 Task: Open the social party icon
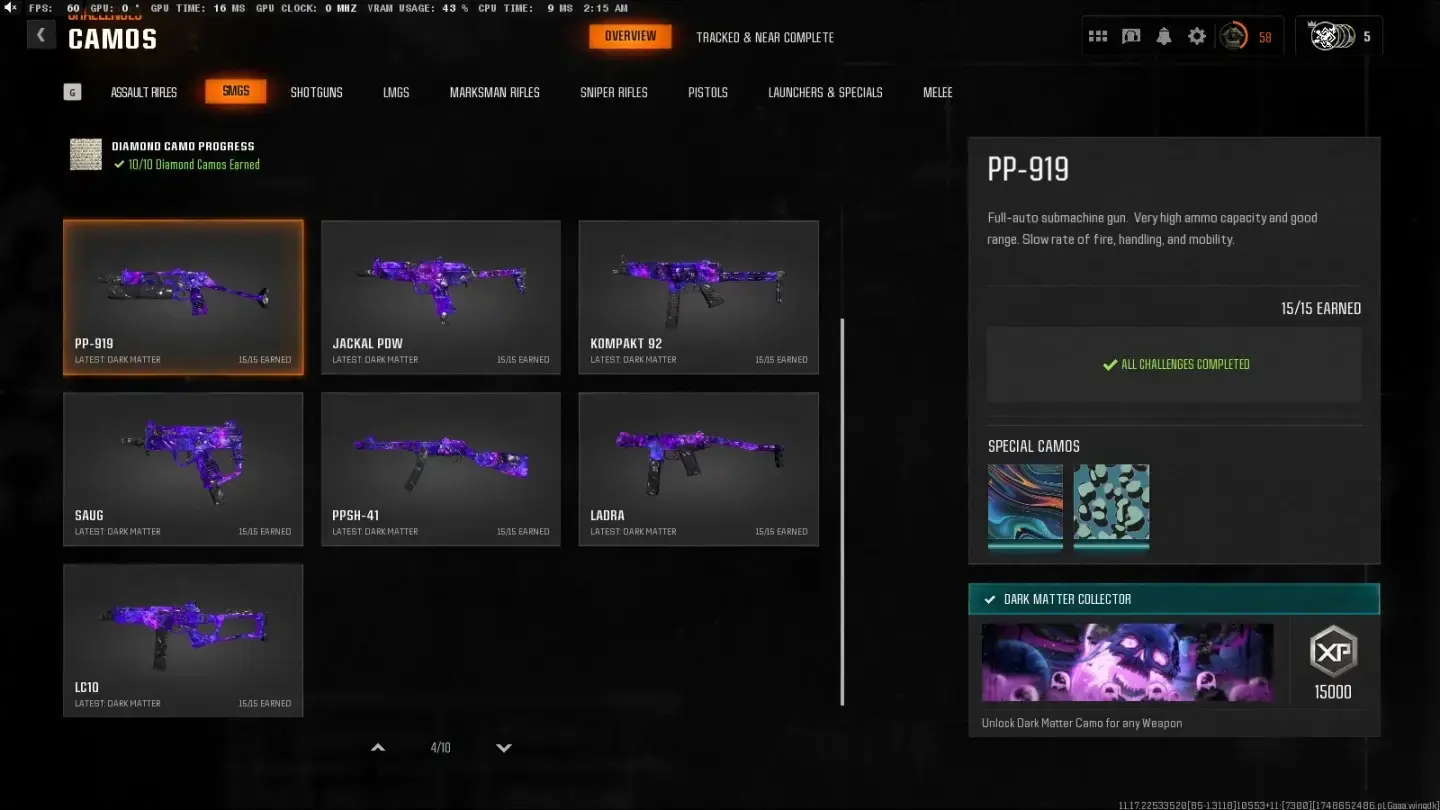(1333, 37)
